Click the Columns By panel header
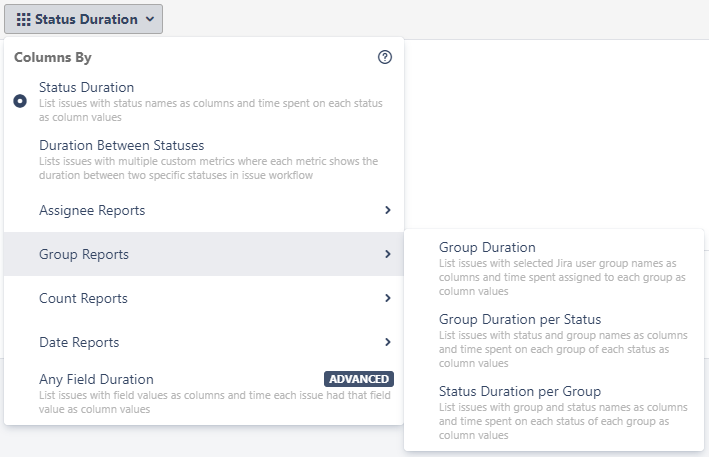This screenshot has width=709, height=457. click(53, 58)
